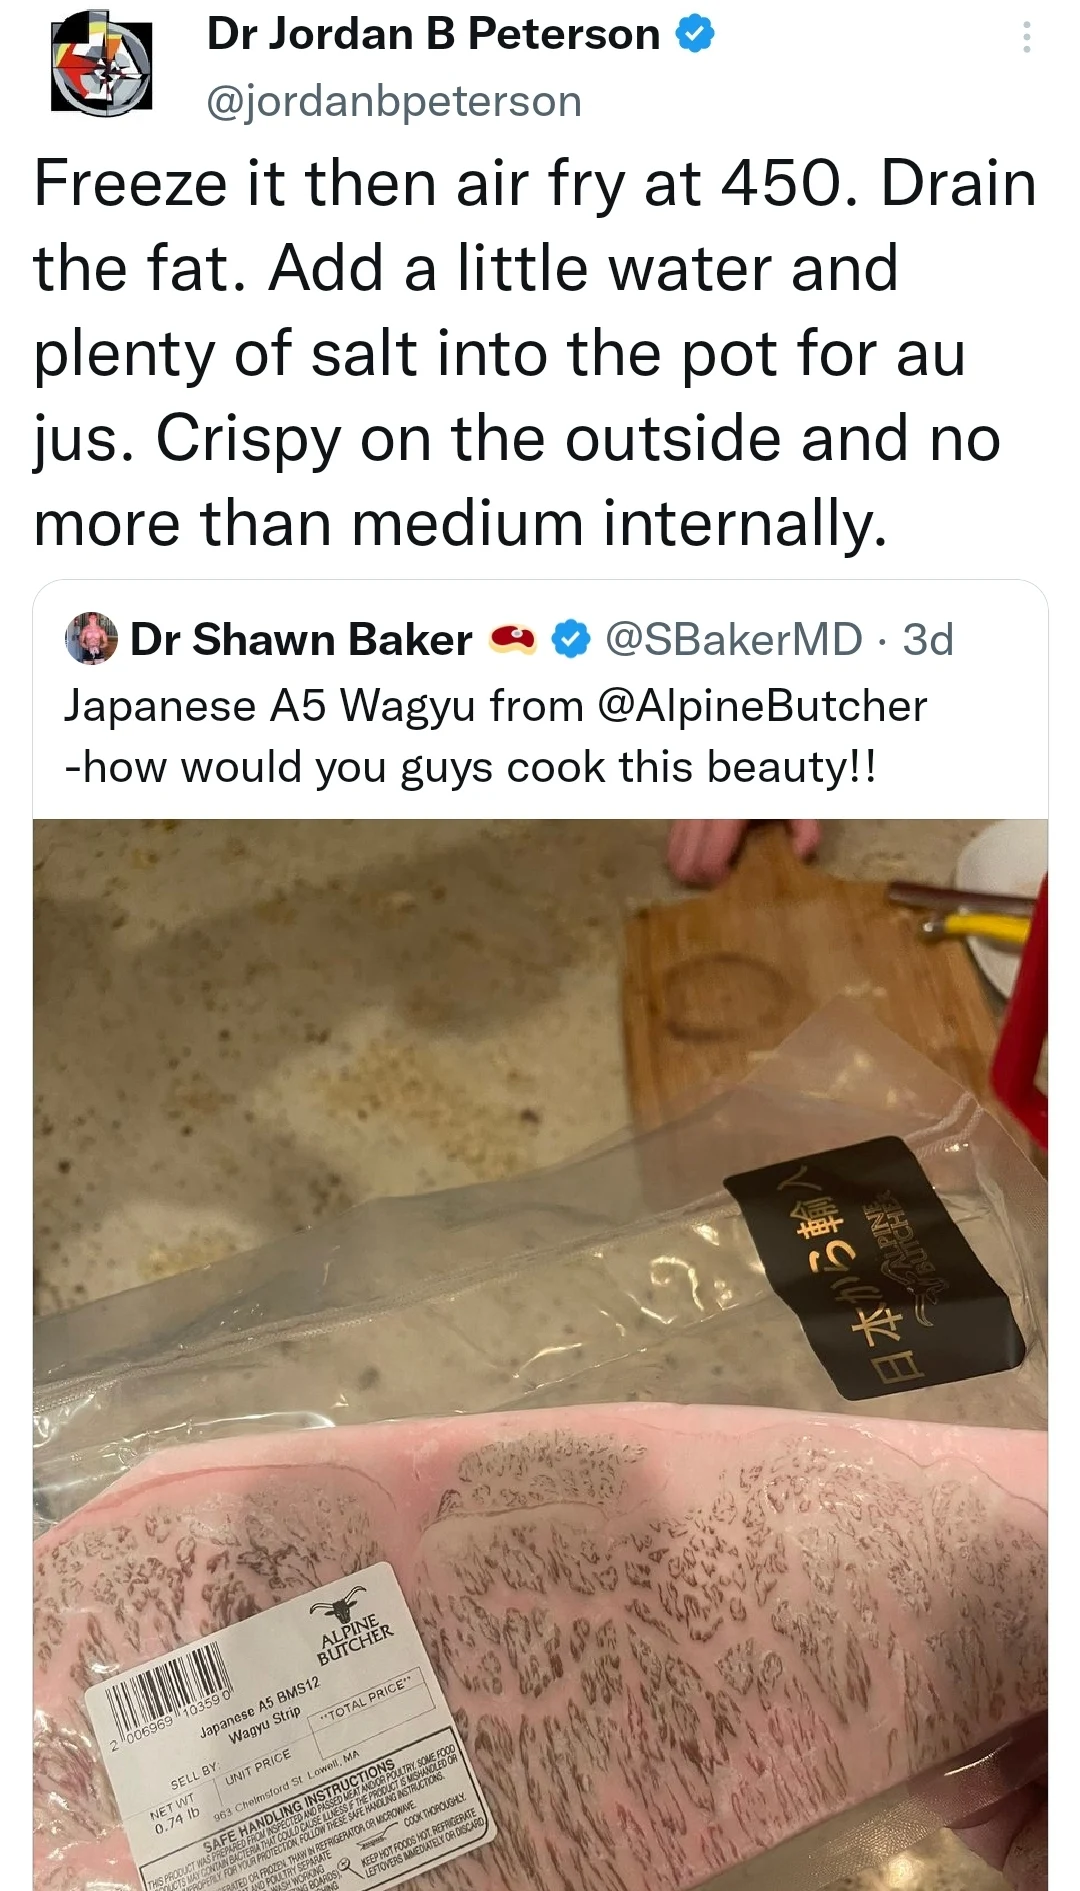Follow the @AlpineButcher mention link

(763, 706)
